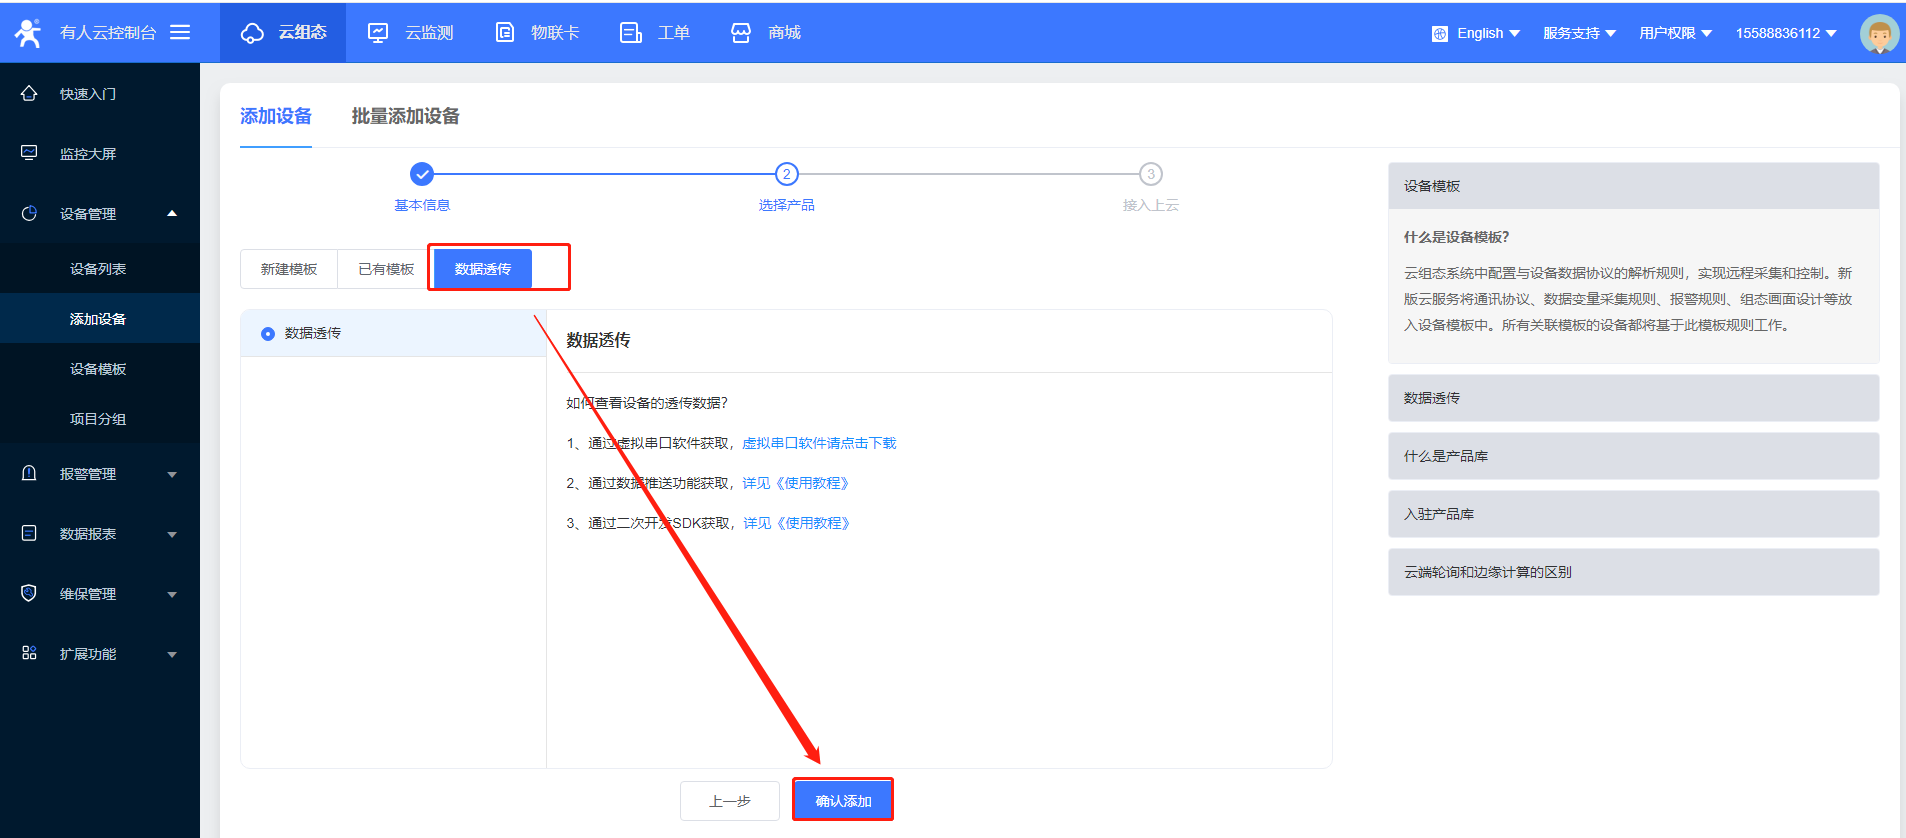Open 监控大屏 via its screen icon
The width and height of the screenshot is (1906, 838).
[x=29, y=153]
